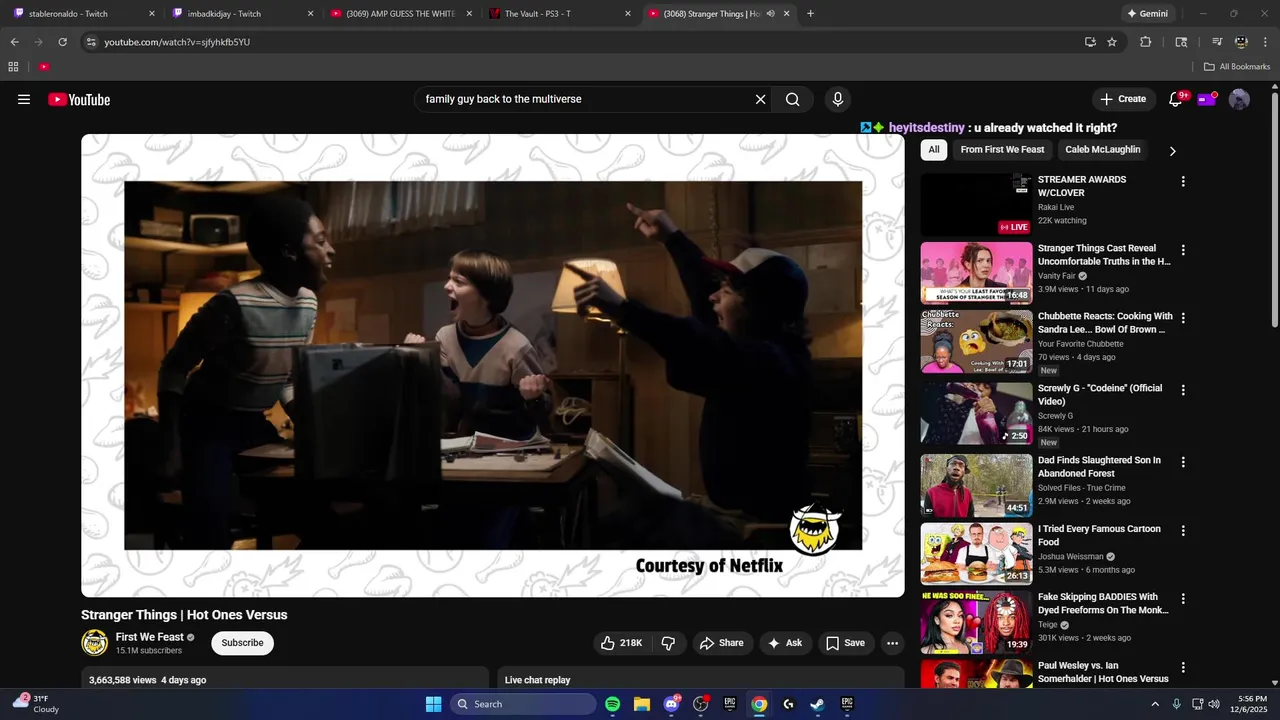Ask about this video with Ask button
Image resolution: width=1280 pixels, height=720 pixels.
click(x=785, y=643)
